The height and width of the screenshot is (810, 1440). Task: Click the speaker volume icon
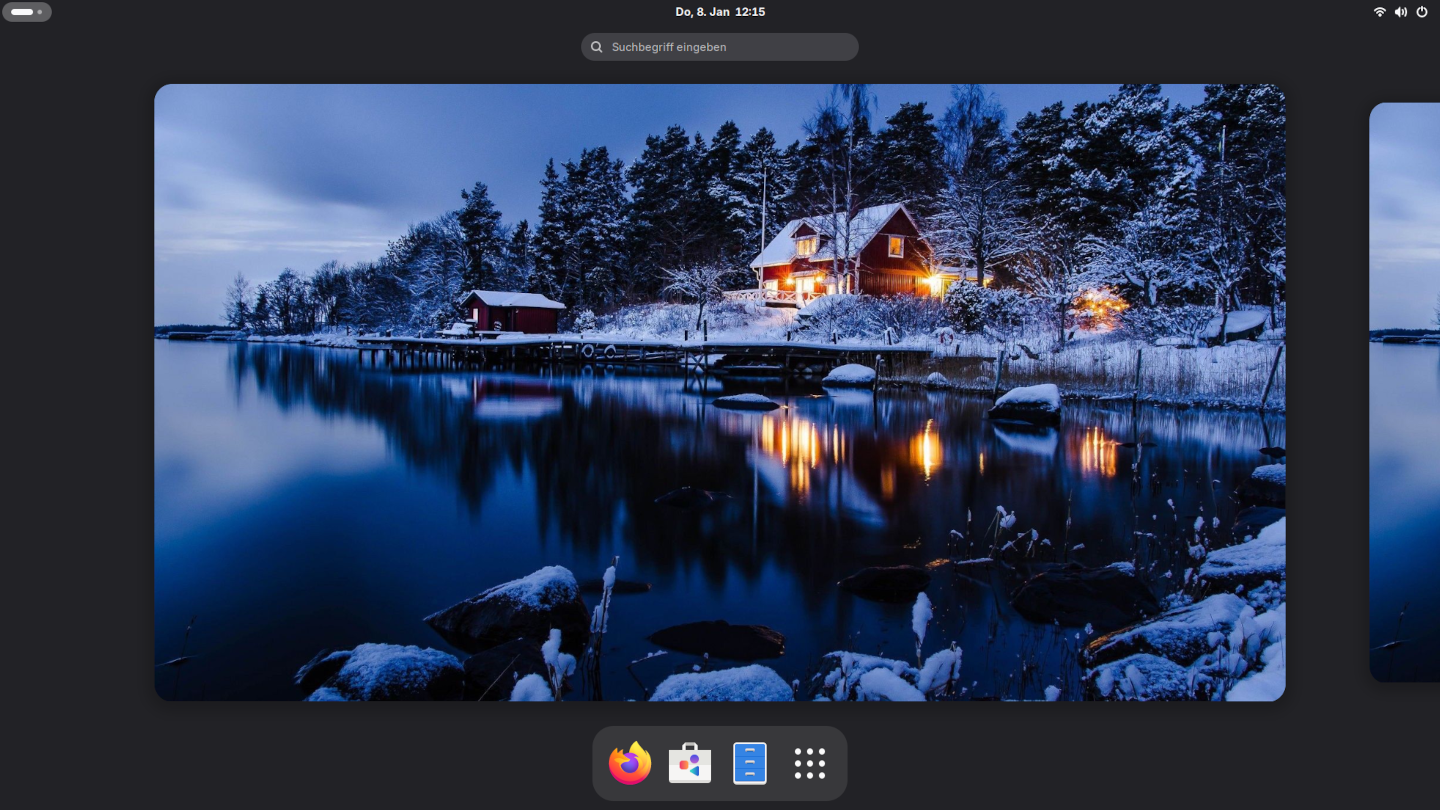tap(1401, 12)
